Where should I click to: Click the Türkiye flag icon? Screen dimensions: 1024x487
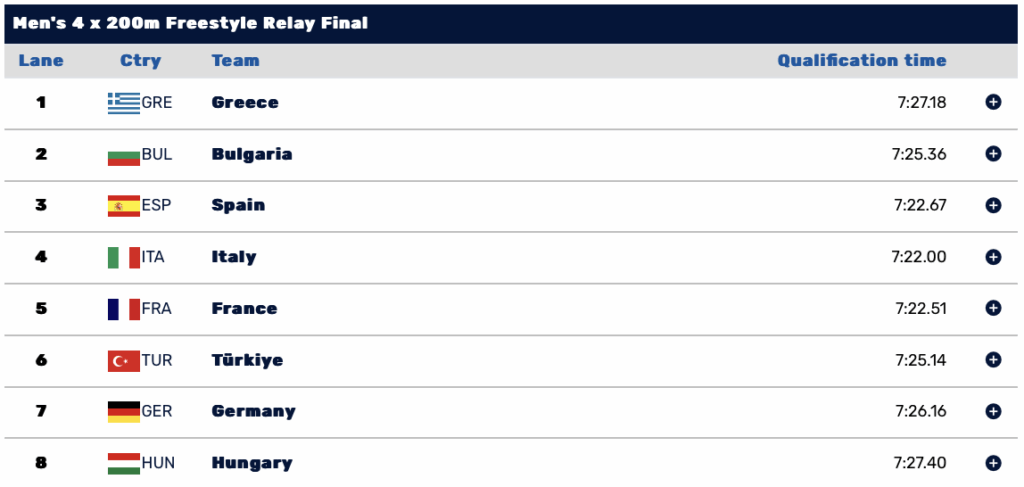click(x=124, y=360)
